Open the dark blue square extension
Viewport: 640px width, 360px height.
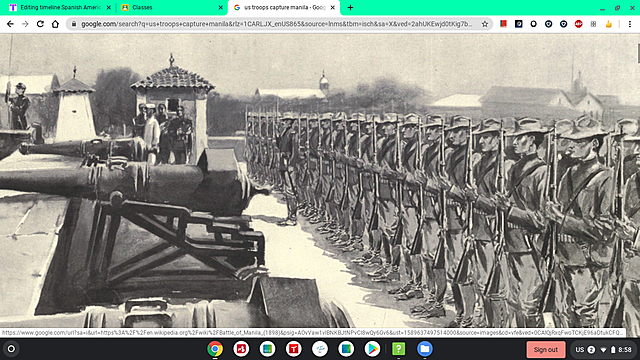[x=518, y=24]
